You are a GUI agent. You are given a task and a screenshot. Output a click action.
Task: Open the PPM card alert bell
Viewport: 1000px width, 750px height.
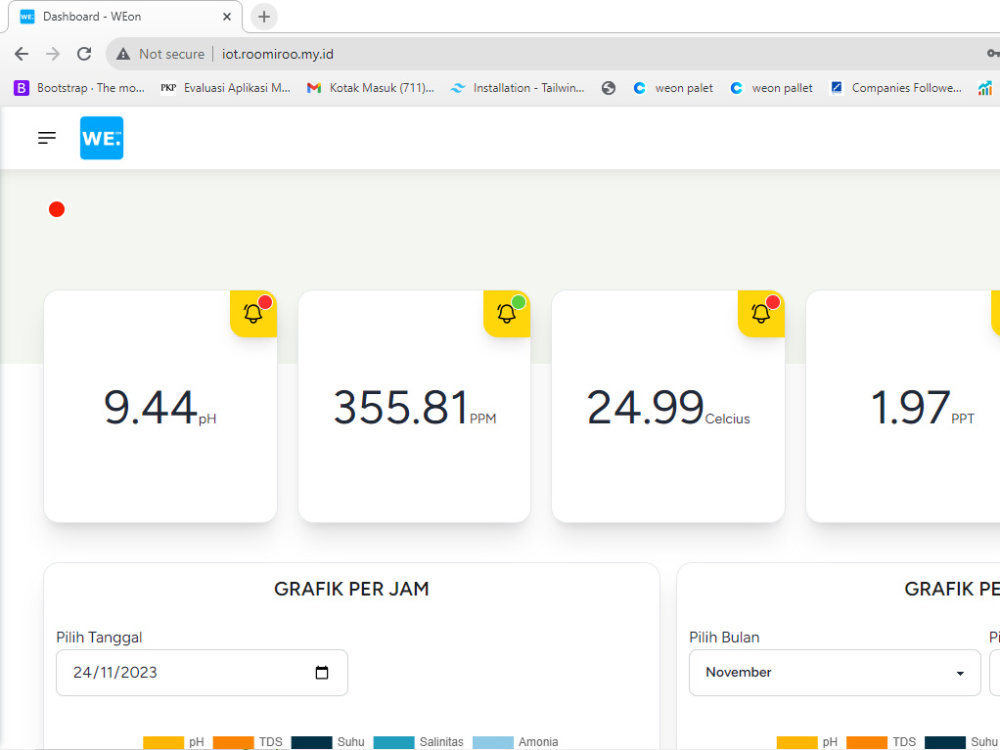pos(506,314)
